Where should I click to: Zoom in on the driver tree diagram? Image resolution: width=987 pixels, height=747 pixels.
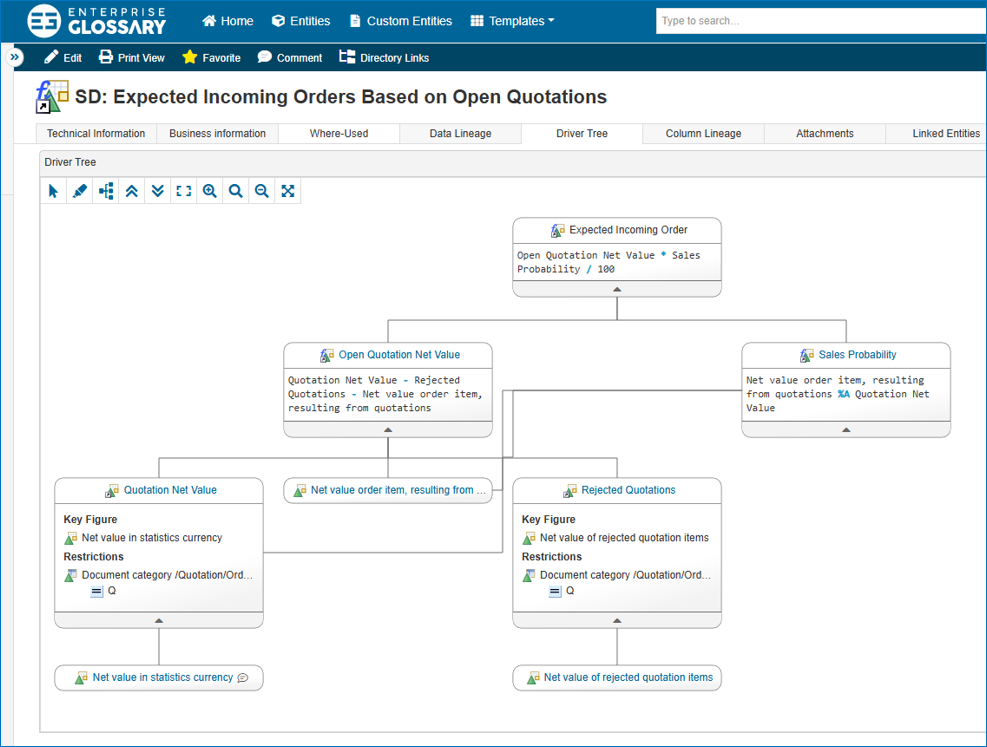tap(209, 190)
